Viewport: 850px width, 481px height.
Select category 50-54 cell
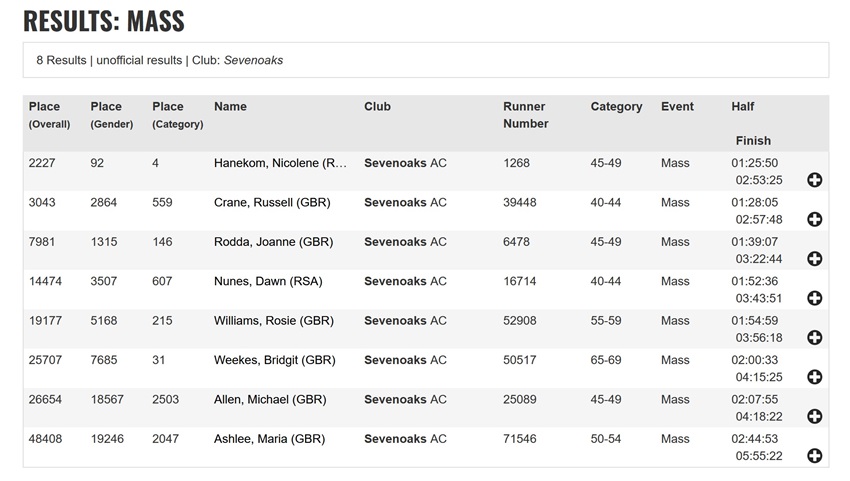[606, 439]
